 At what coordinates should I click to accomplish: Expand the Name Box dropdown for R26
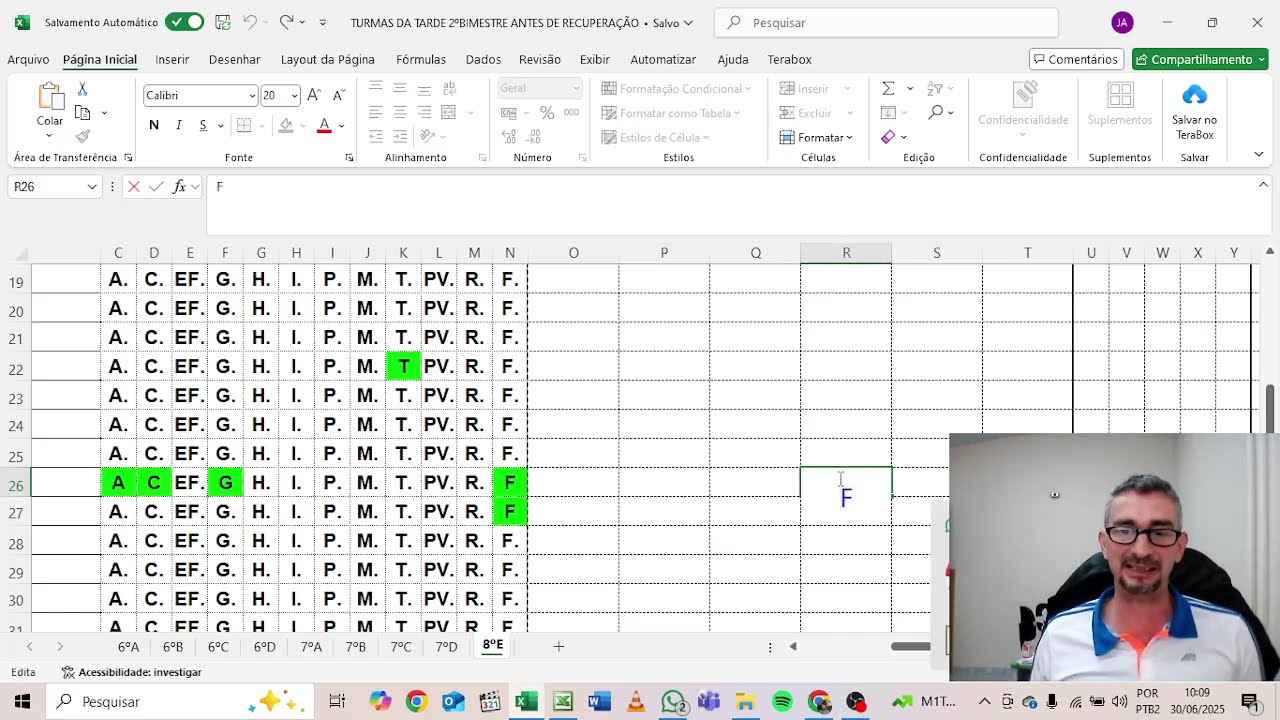point(92,187)
